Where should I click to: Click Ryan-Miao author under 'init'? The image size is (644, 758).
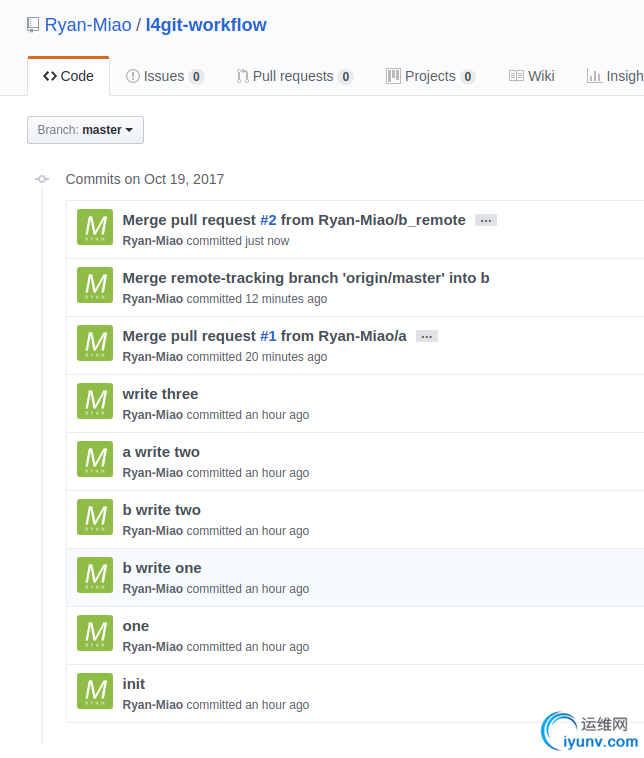coord(153,705)
